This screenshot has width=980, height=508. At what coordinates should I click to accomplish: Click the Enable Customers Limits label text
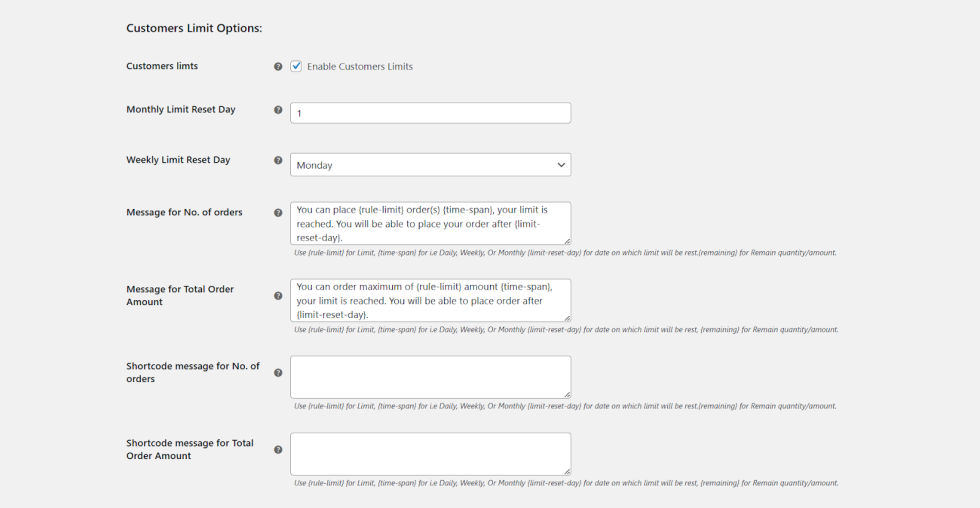tap(359, 67)
